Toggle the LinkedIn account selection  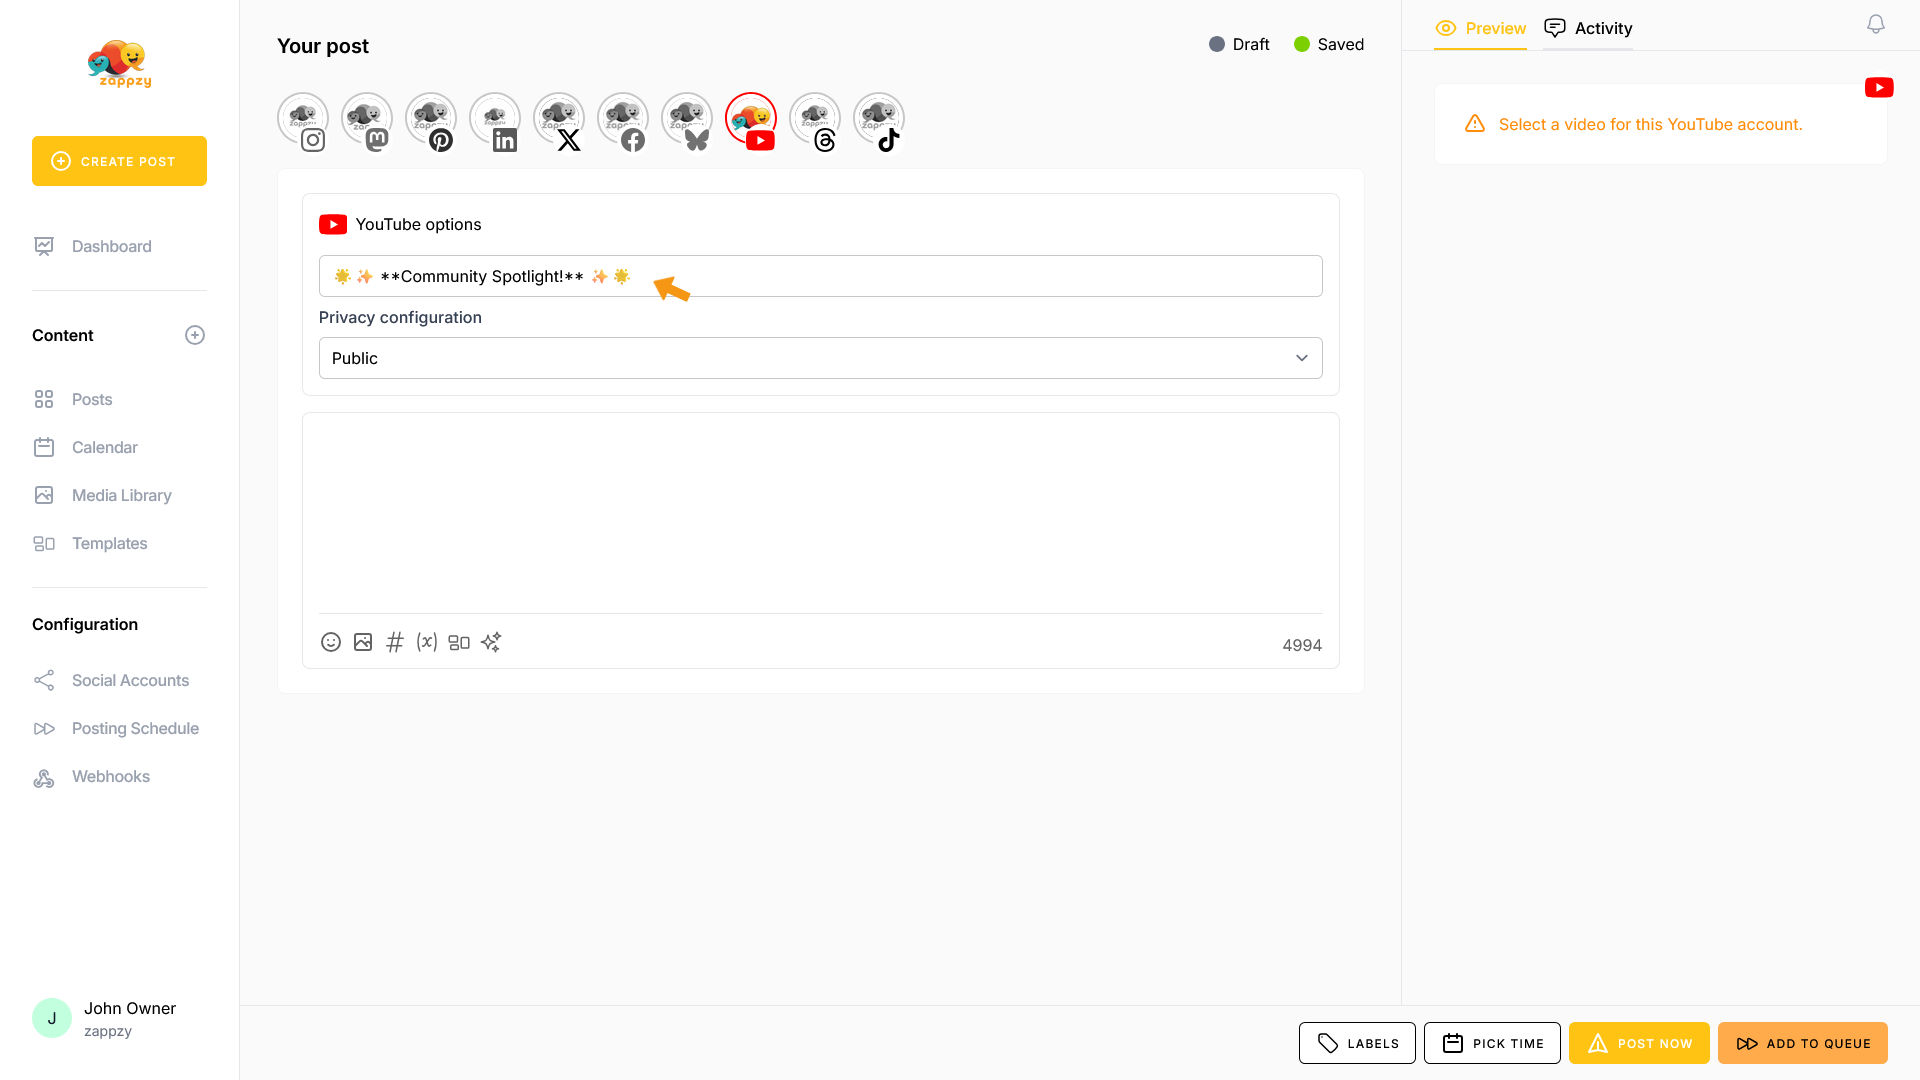point(495,120)
